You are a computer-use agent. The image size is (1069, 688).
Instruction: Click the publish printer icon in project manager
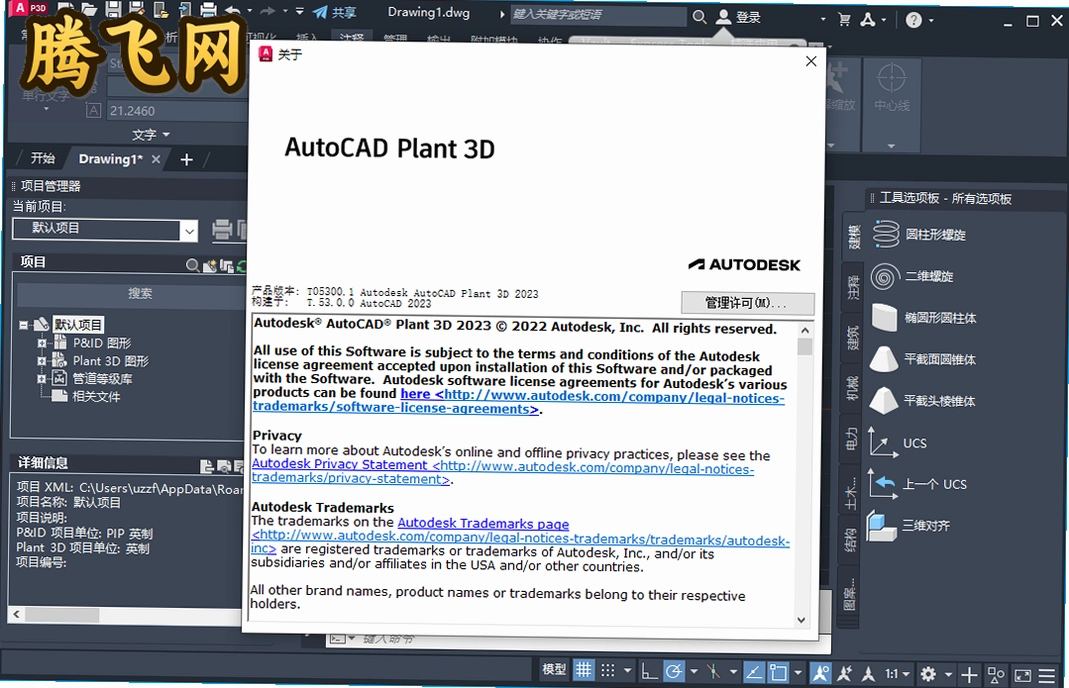[x=222, y=230]
